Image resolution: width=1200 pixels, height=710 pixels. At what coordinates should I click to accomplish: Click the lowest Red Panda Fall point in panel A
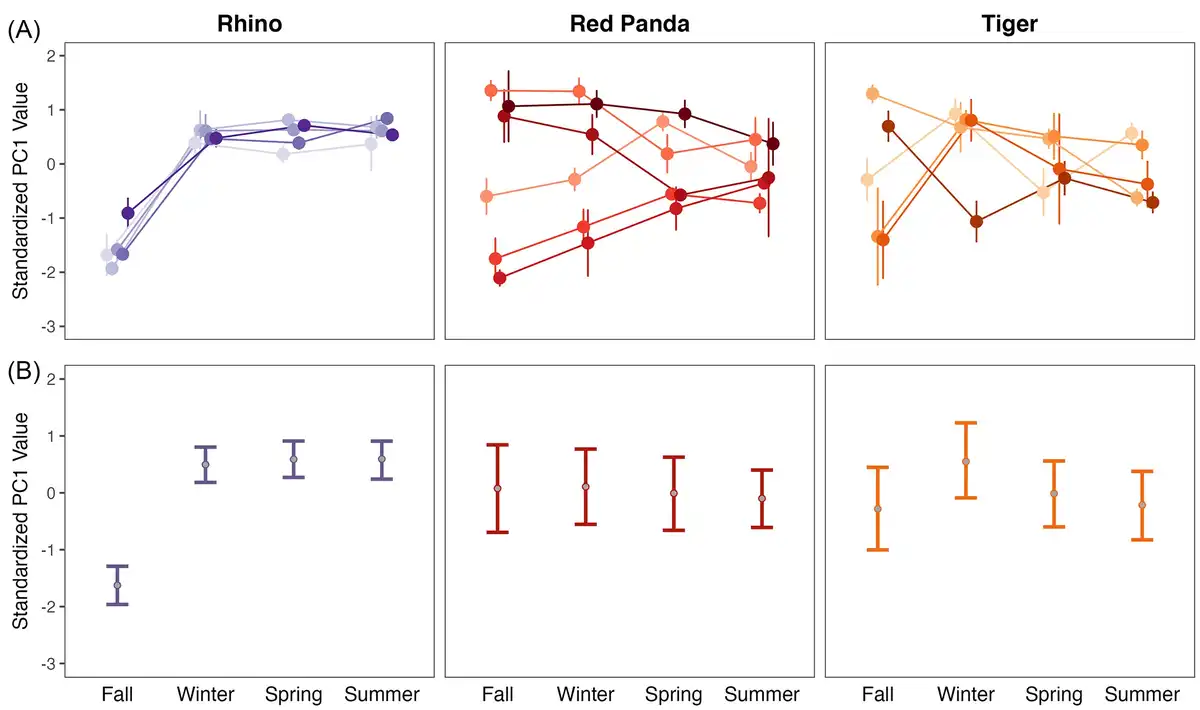pyautogui.click(x=500, y=278)
